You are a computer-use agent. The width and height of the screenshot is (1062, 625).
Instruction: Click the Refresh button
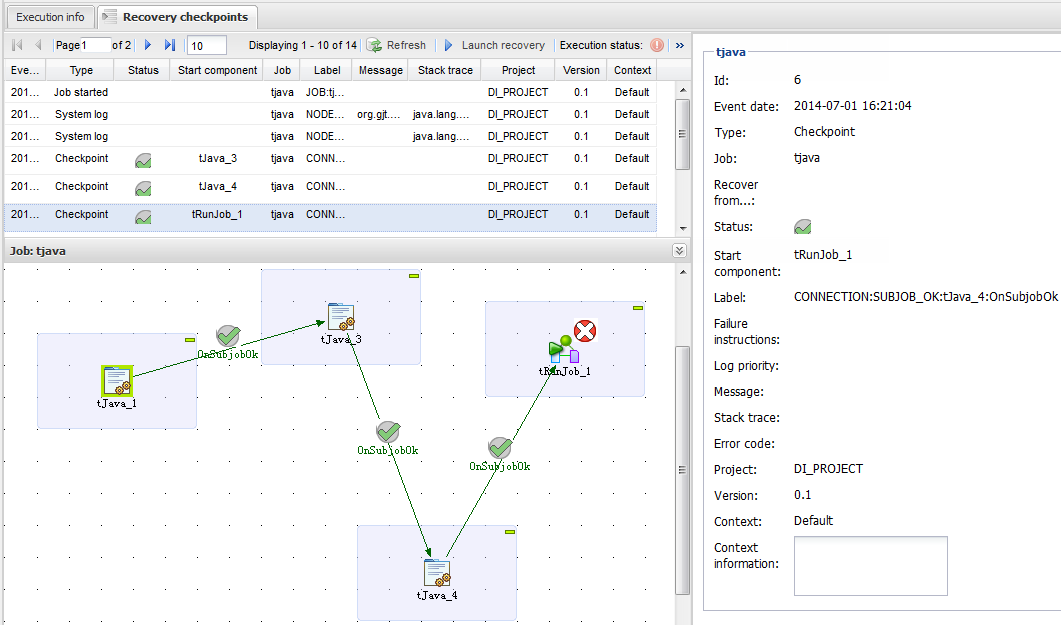[x=397, y=45]
